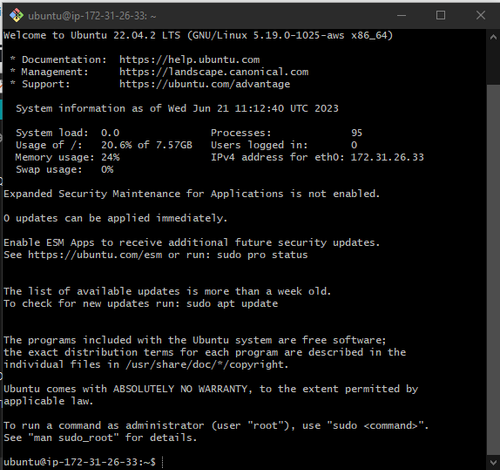This screenshot has height=470, width=500.
Task: Click the shell prompt ubuntu@ip-172-31-26-33:~$
Action: coord(79,462)
